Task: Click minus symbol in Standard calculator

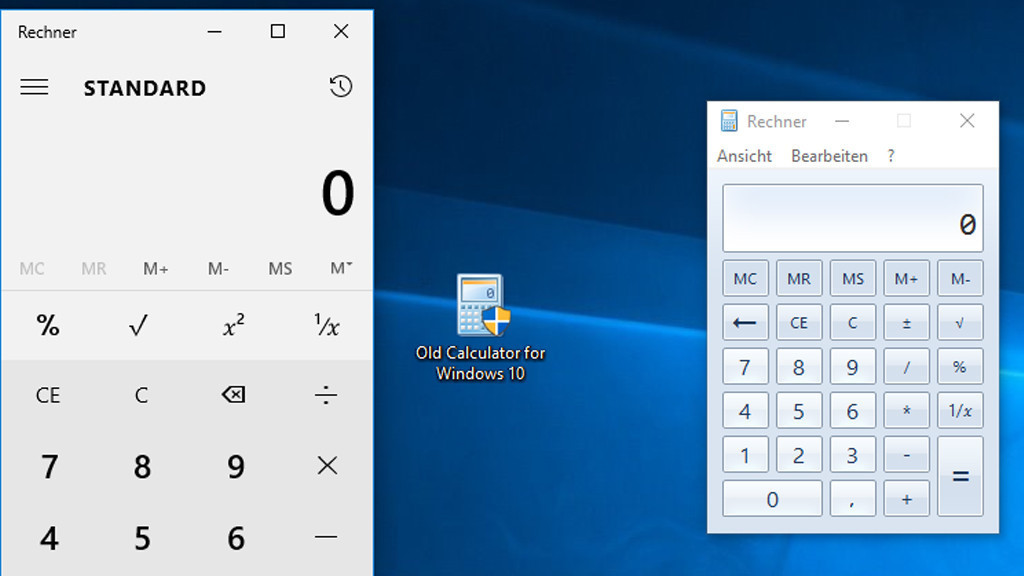Action: 326,537
